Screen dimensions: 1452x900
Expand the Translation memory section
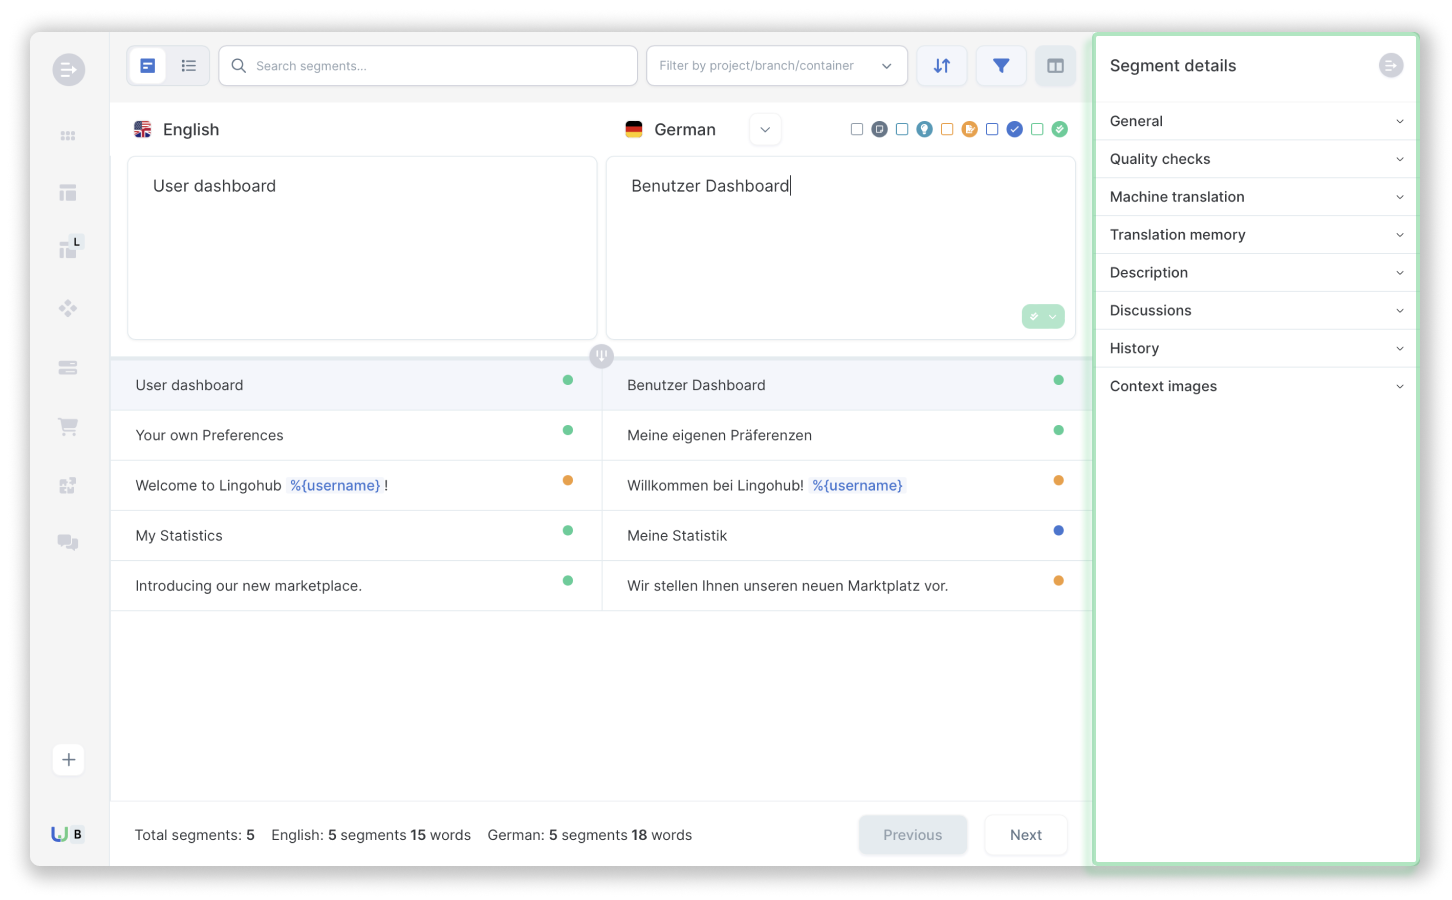point(1256,235)
